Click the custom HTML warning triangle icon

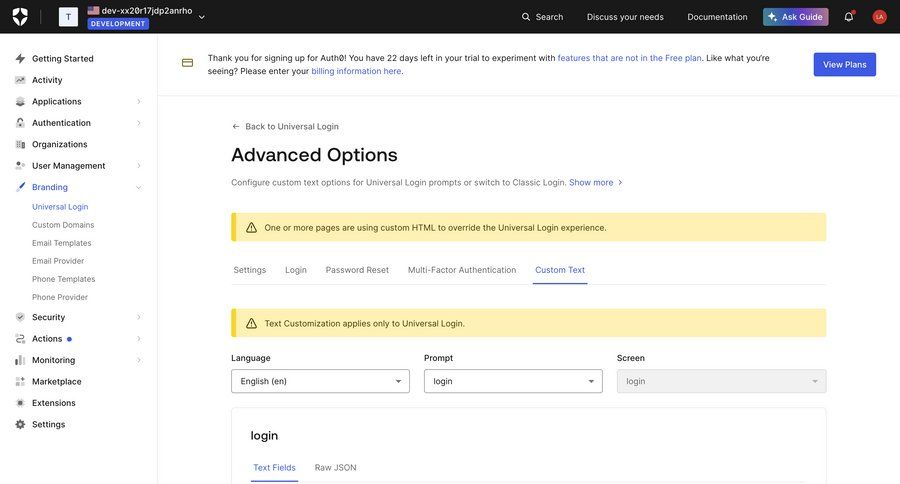[x=251, y=227]
